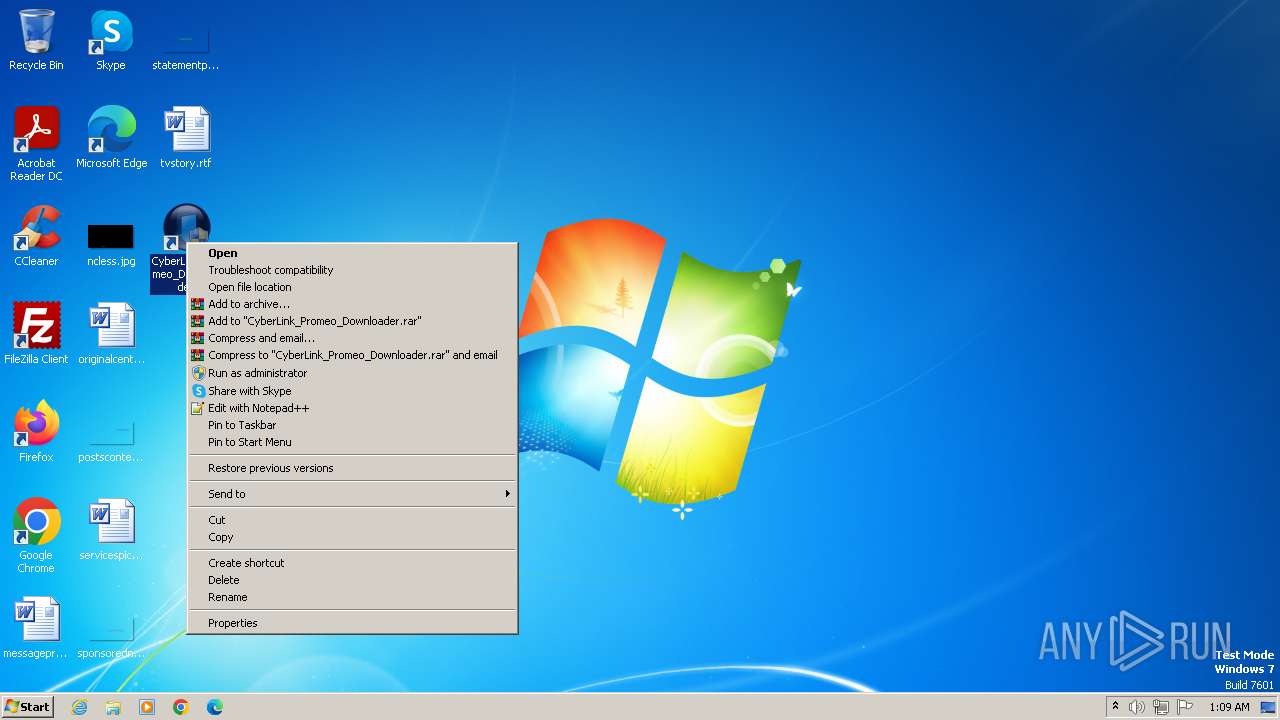Choose Copy from the context menu
This screenshot has width=1280, height=720.
pyautogui.click(x=353, y=537)
